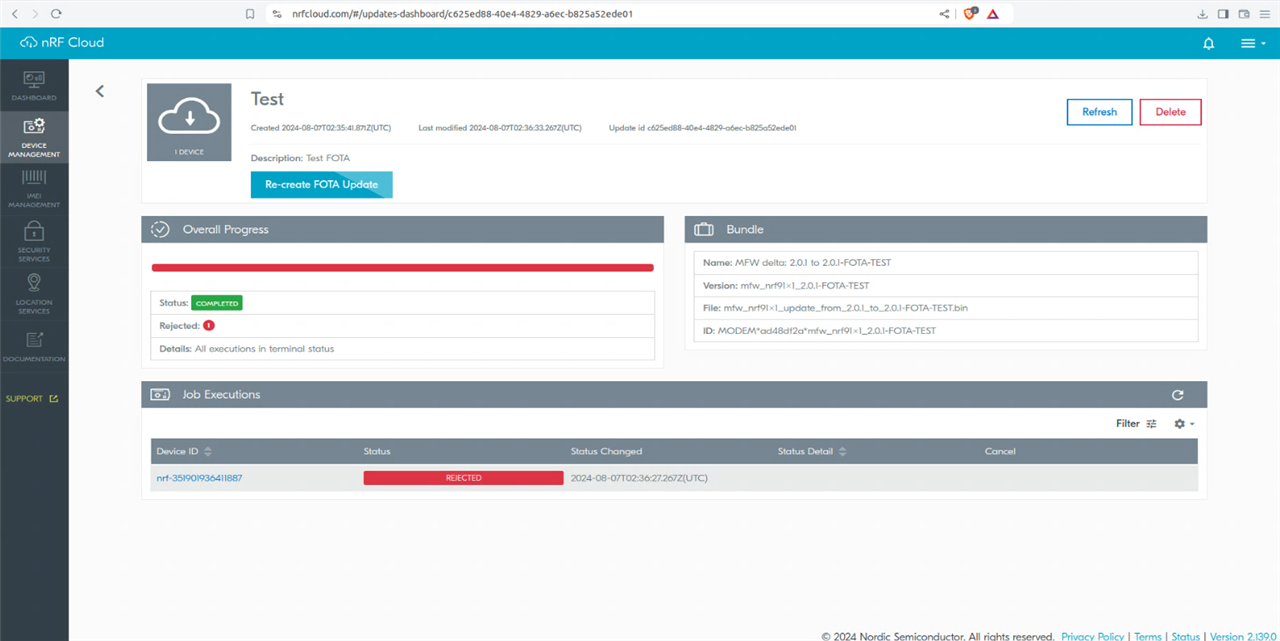Viewport: 1280px width, 641px height.
Task: Open the notifications bell
Action: click(1209, 44)
